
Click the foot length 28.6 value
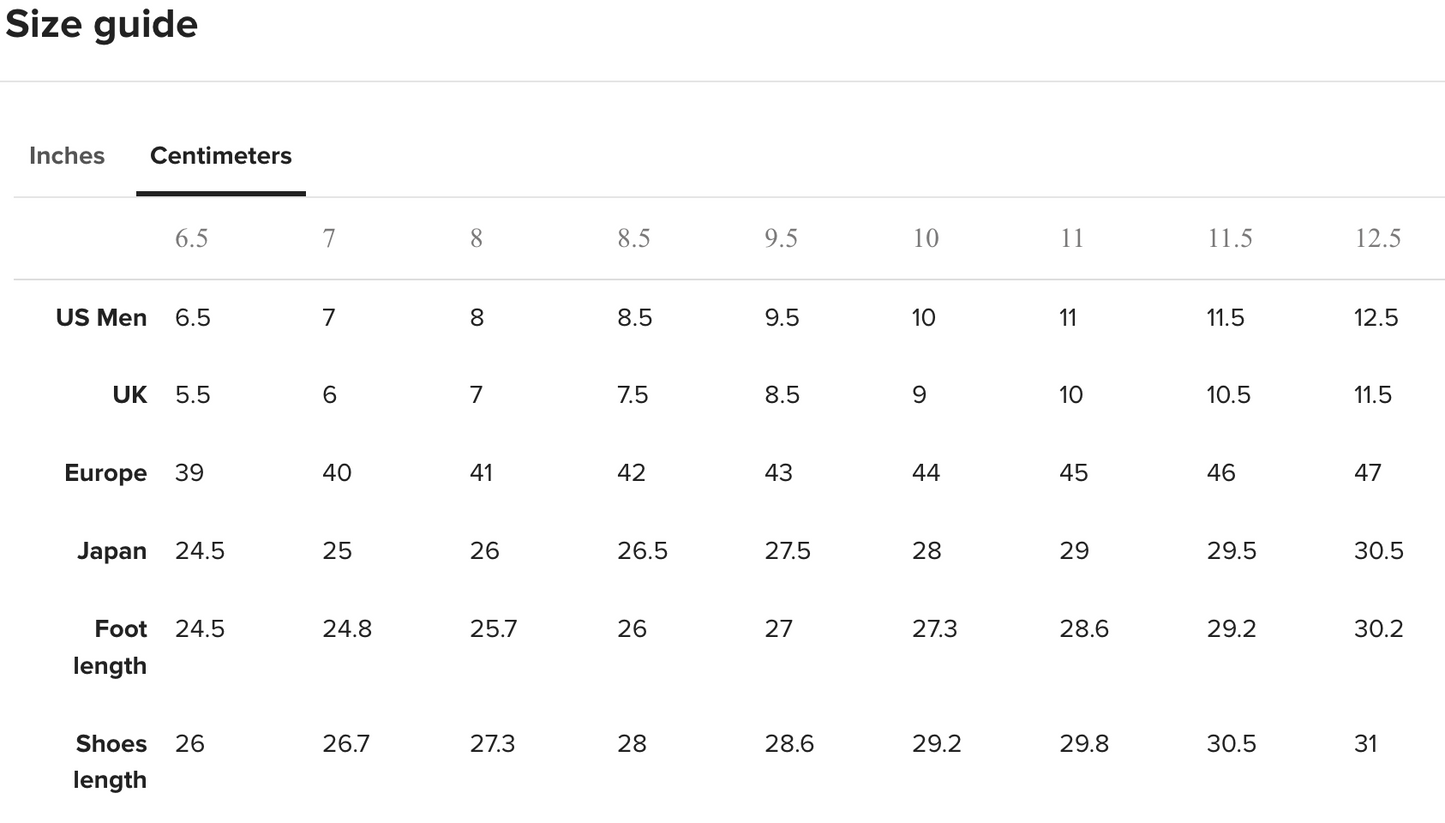pos(1083,629)
